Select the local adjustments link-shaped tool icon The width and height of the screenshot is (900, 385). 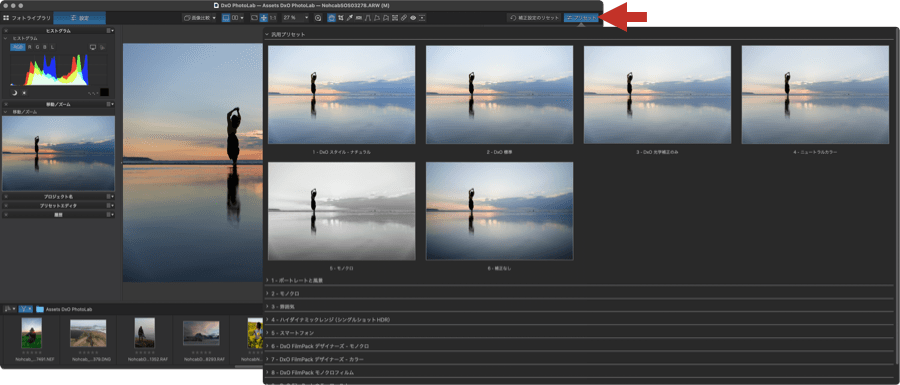(404, 18)
